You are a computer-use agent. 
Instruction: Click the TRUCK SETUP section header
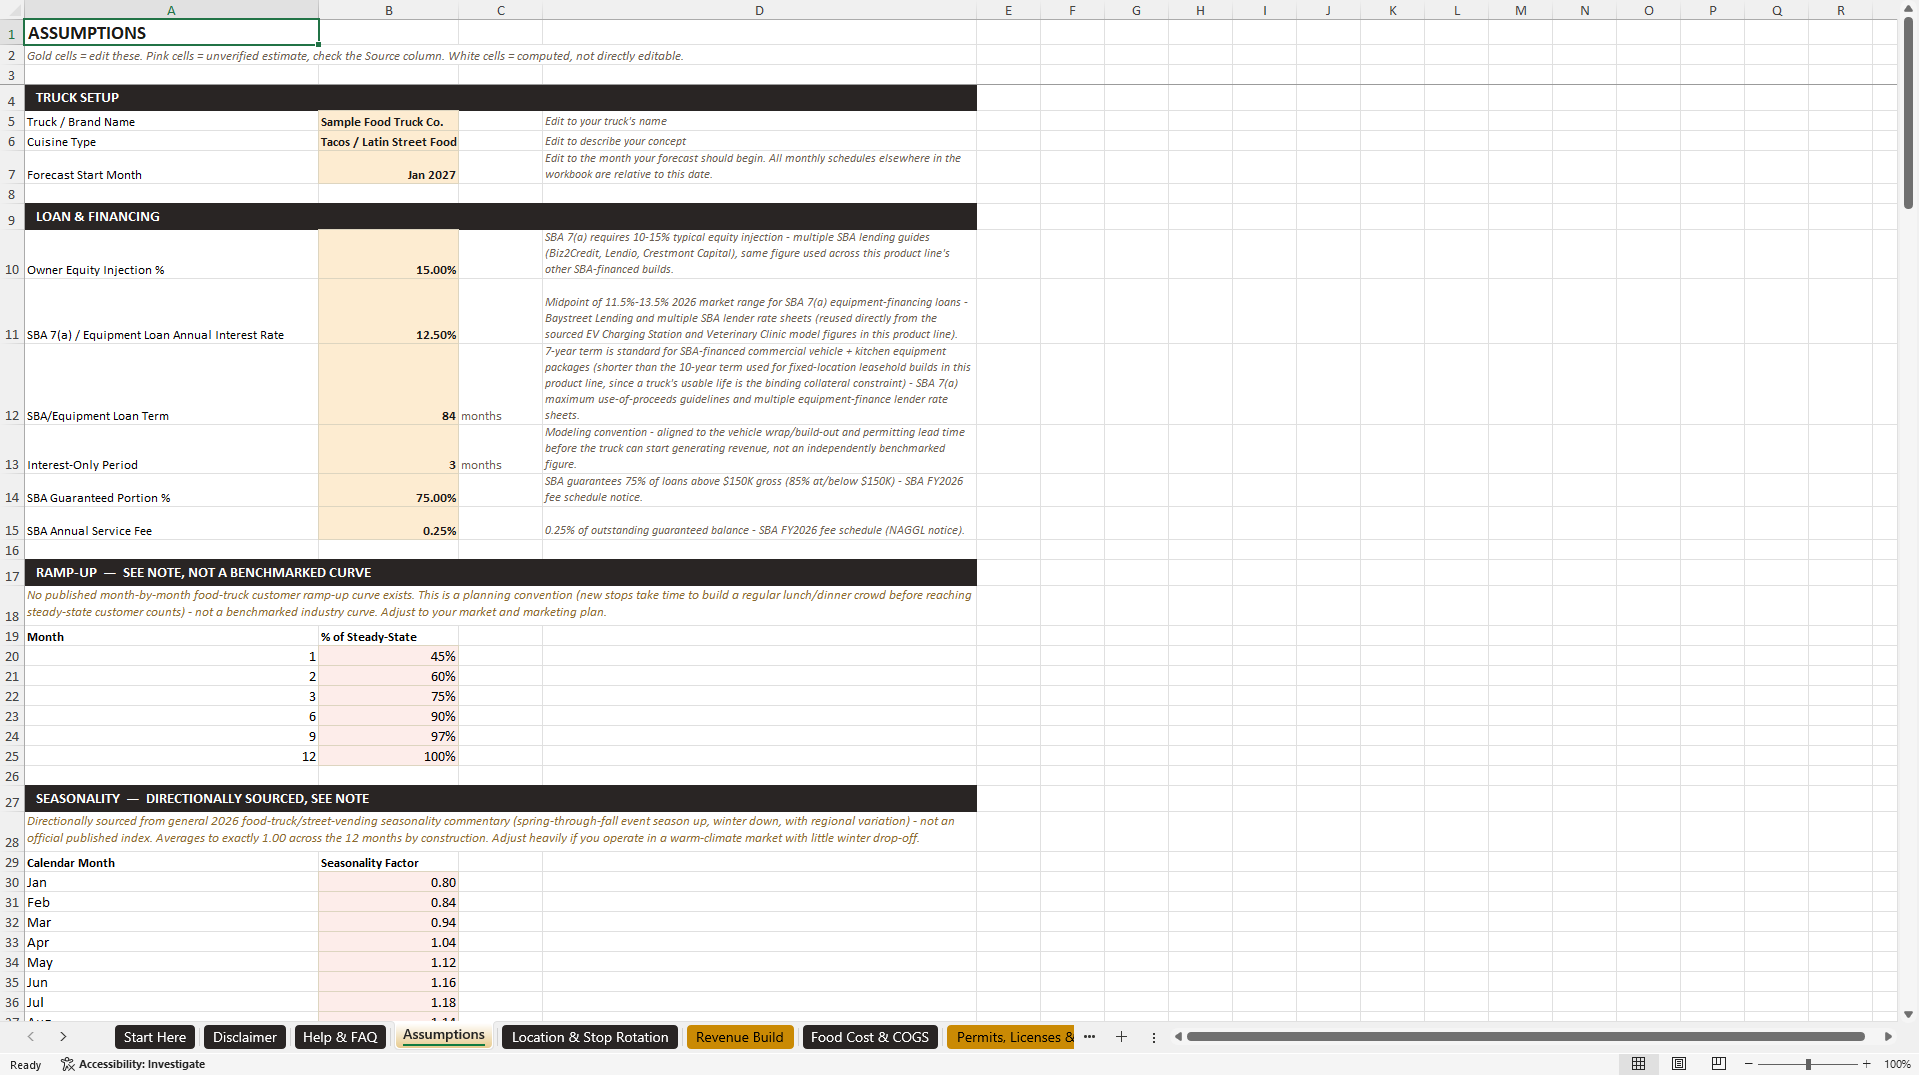(500, 97)
